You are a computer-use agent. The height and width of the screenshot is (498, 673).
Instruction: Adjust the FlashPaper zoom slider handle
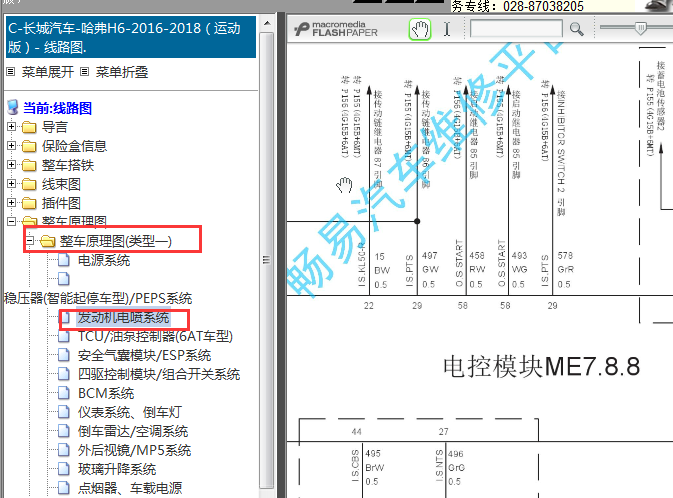[640, 28]
